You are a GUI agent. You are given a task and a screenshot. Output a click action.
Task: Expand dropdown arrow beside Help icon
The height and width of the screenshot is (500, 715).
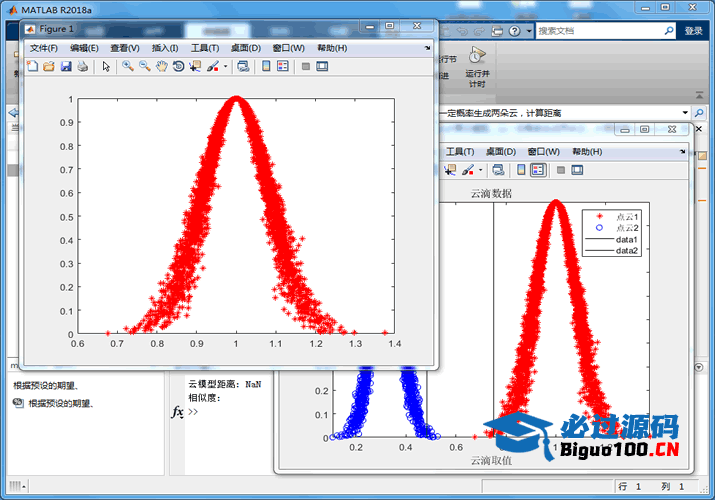coord(528,31)
